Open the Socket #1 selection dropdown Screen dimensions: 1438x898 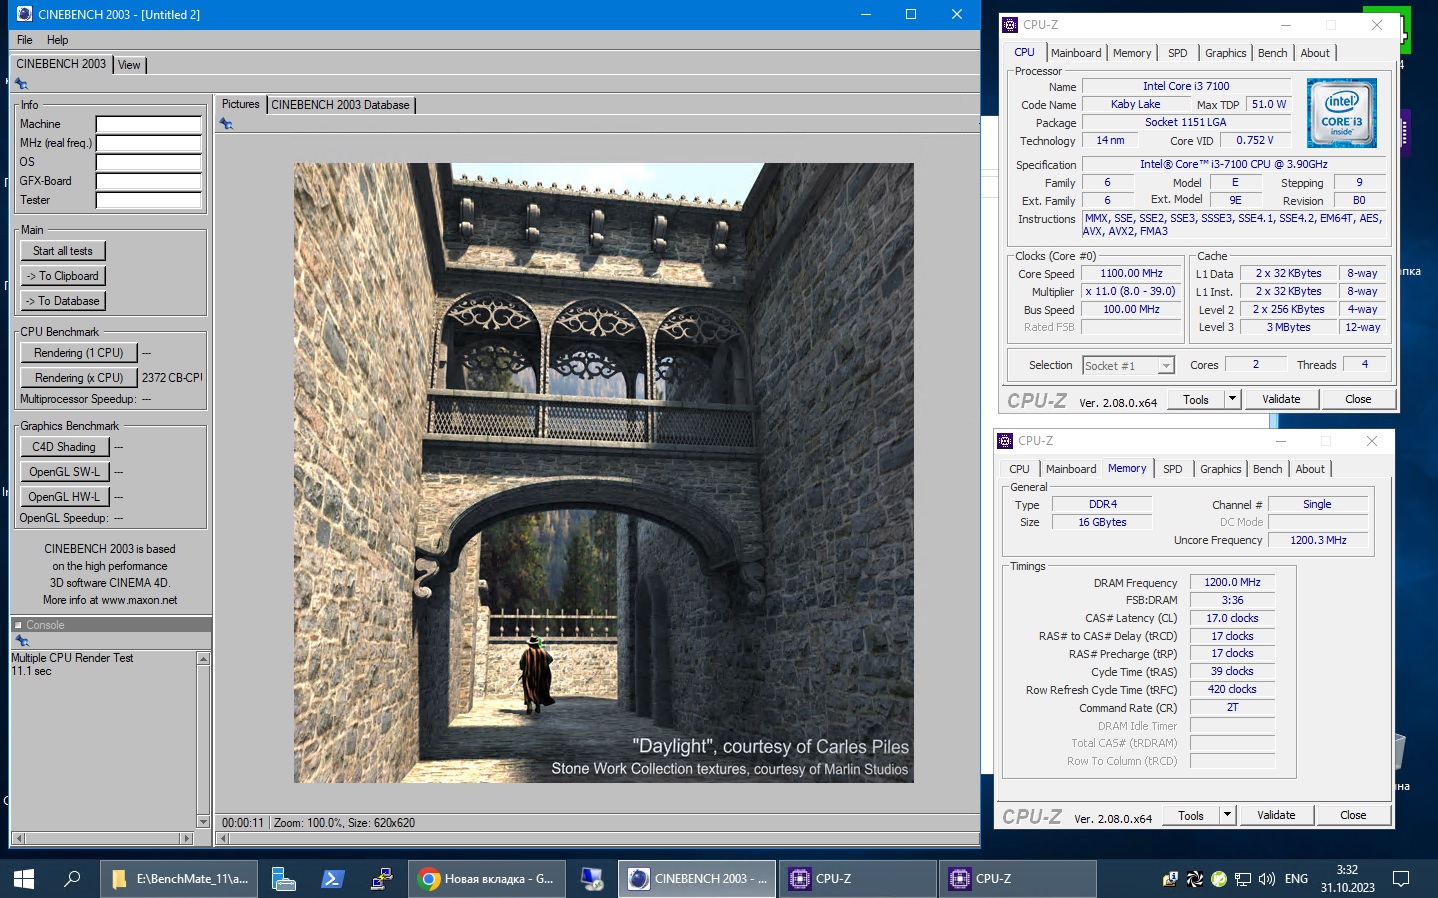(1129, 366)
